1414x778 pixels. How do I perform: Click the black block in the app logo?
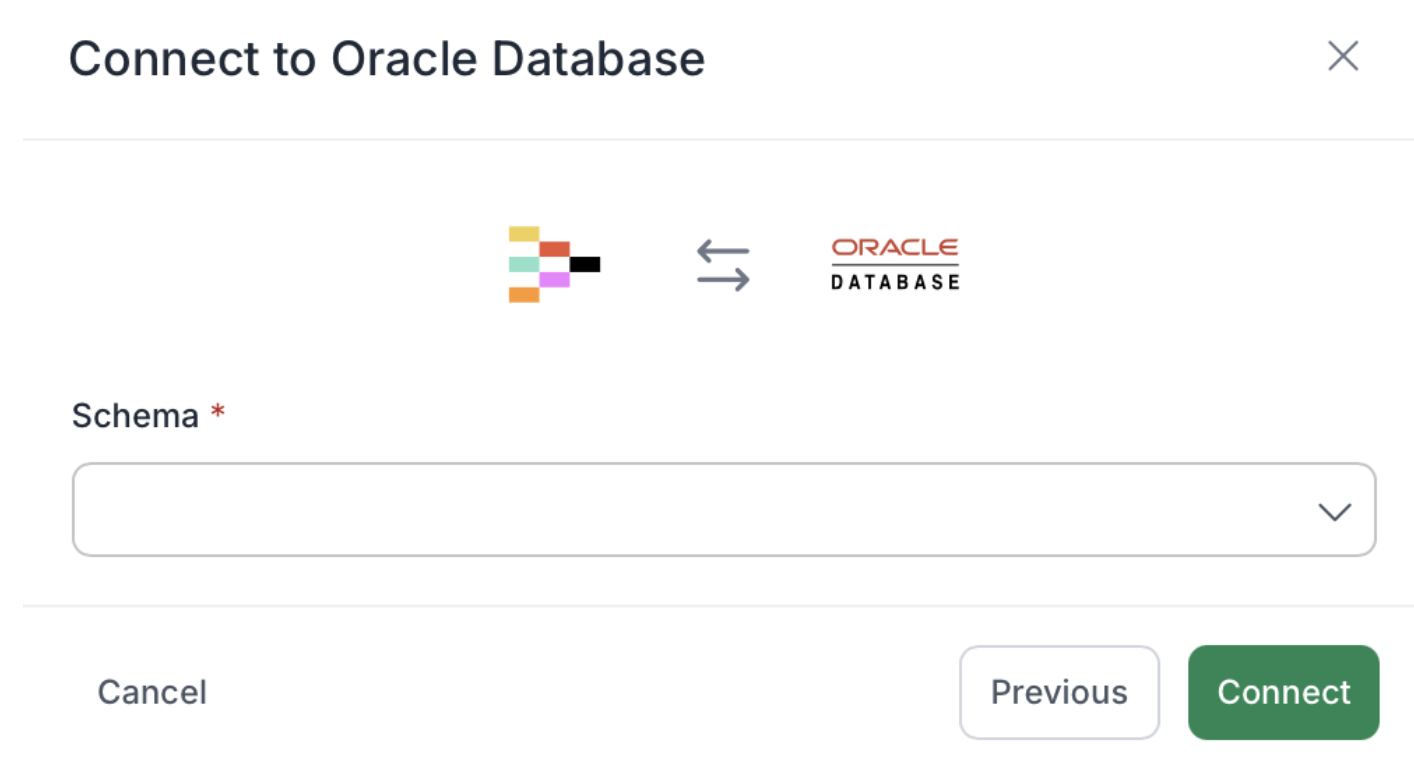tap(585, 264)
